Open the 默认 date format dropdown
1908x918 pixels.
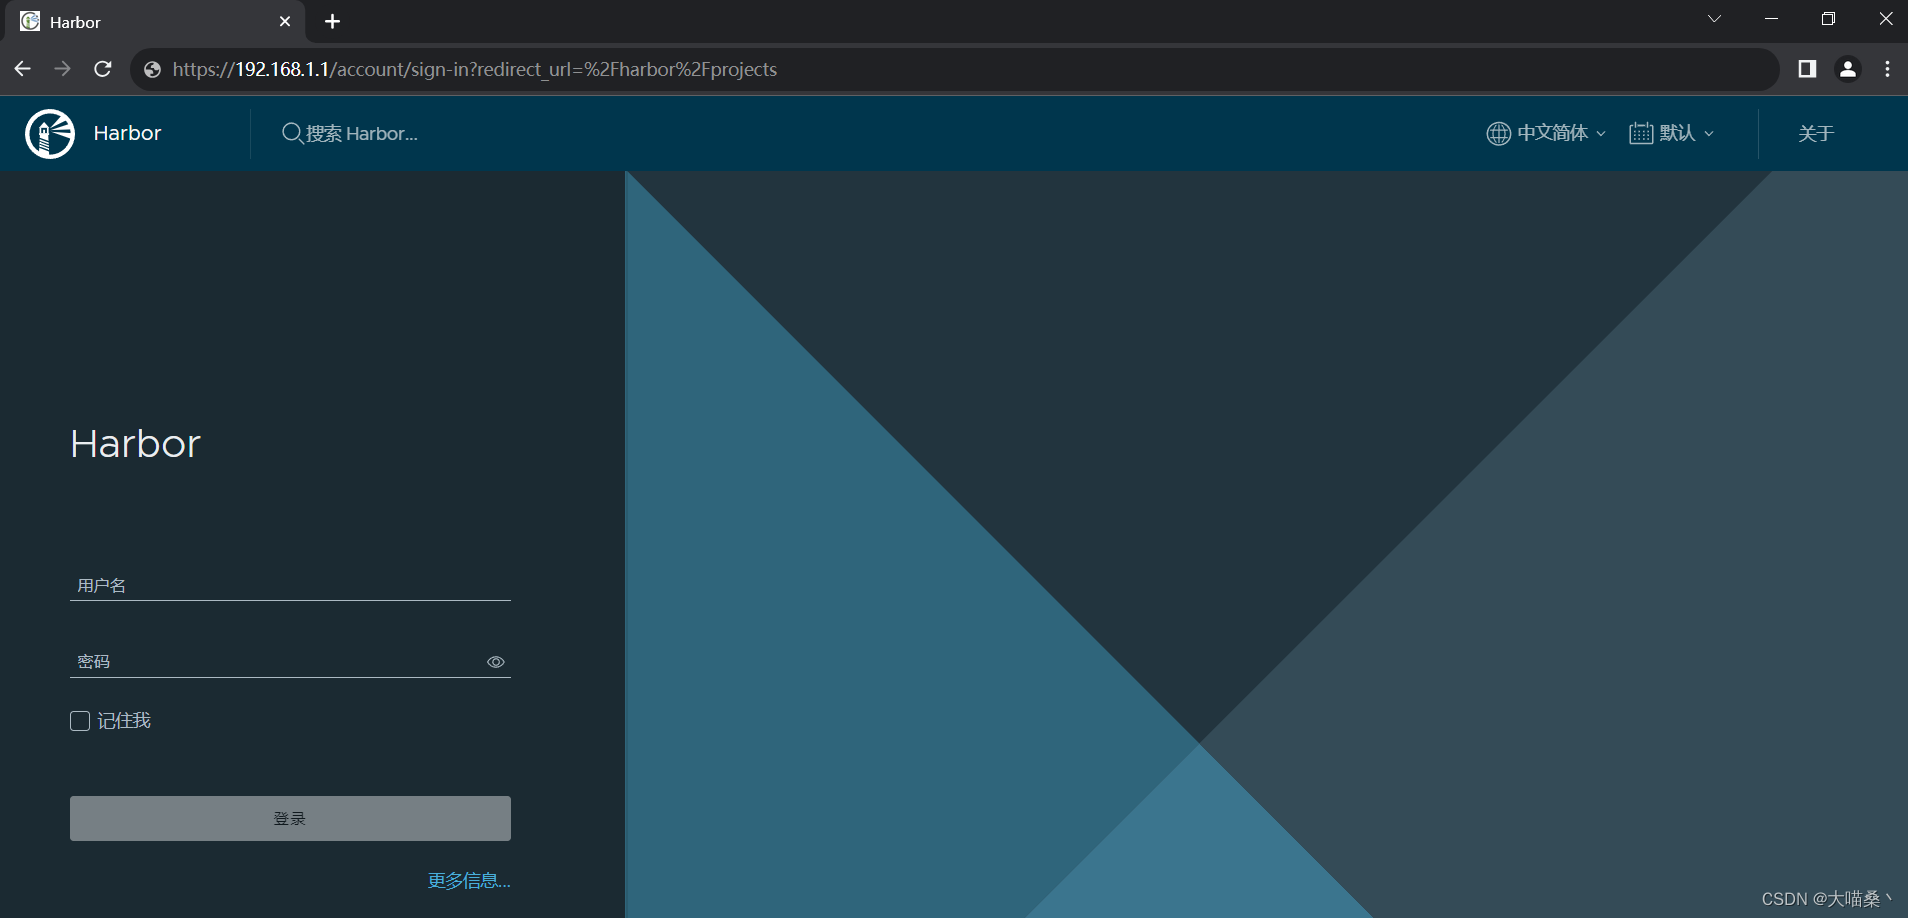(1672, 133)
